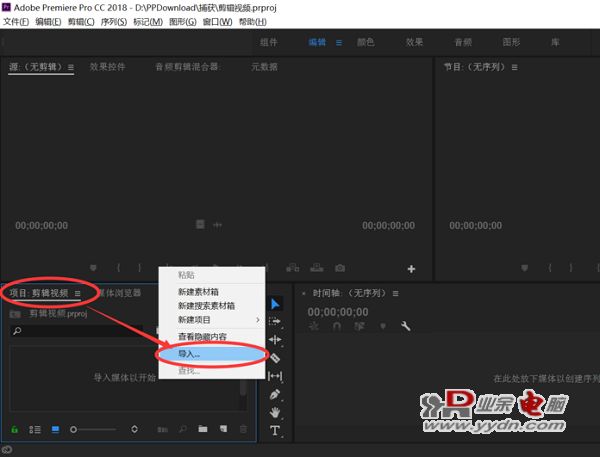600x457 pixels.
Task: Click the Creative Cloud icon in status bar
Action: pyautogui.click(x=7, y=450)
